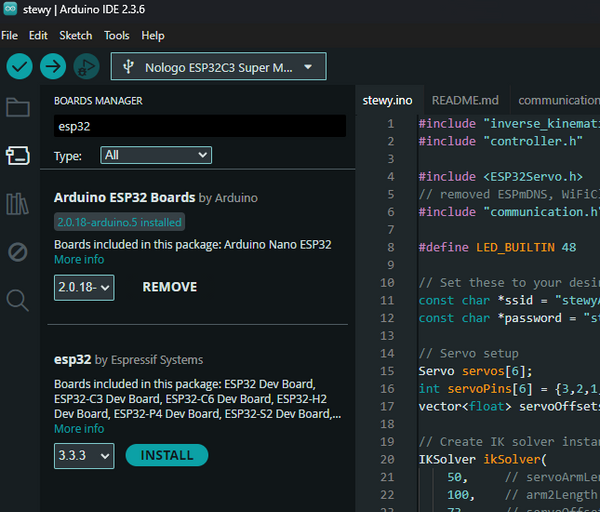Screen dimensions: 600x512
Task: Open the Sketchbook folder icon in sidebar
Action: [18, 108]
